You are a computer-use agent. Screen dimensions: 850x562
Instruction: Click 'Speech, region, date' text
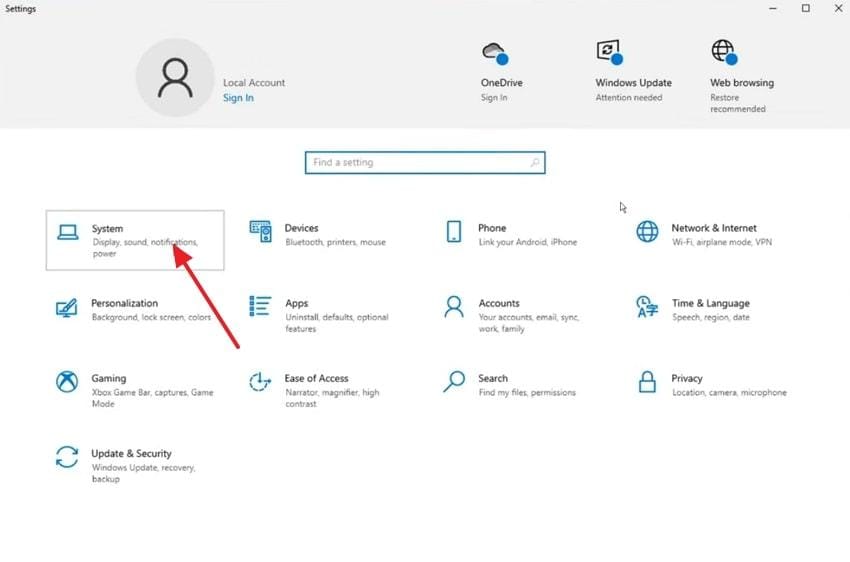tap(711, 317)
